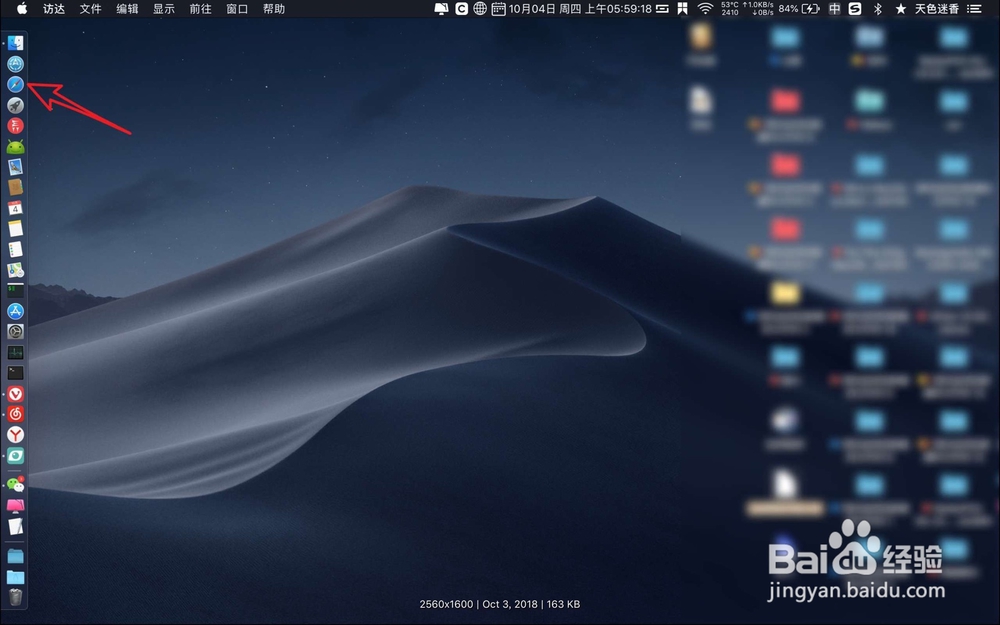Screen dimensions: 1000x625
Task: Open the 天色迷香 user menu
Action: point(937,9)
